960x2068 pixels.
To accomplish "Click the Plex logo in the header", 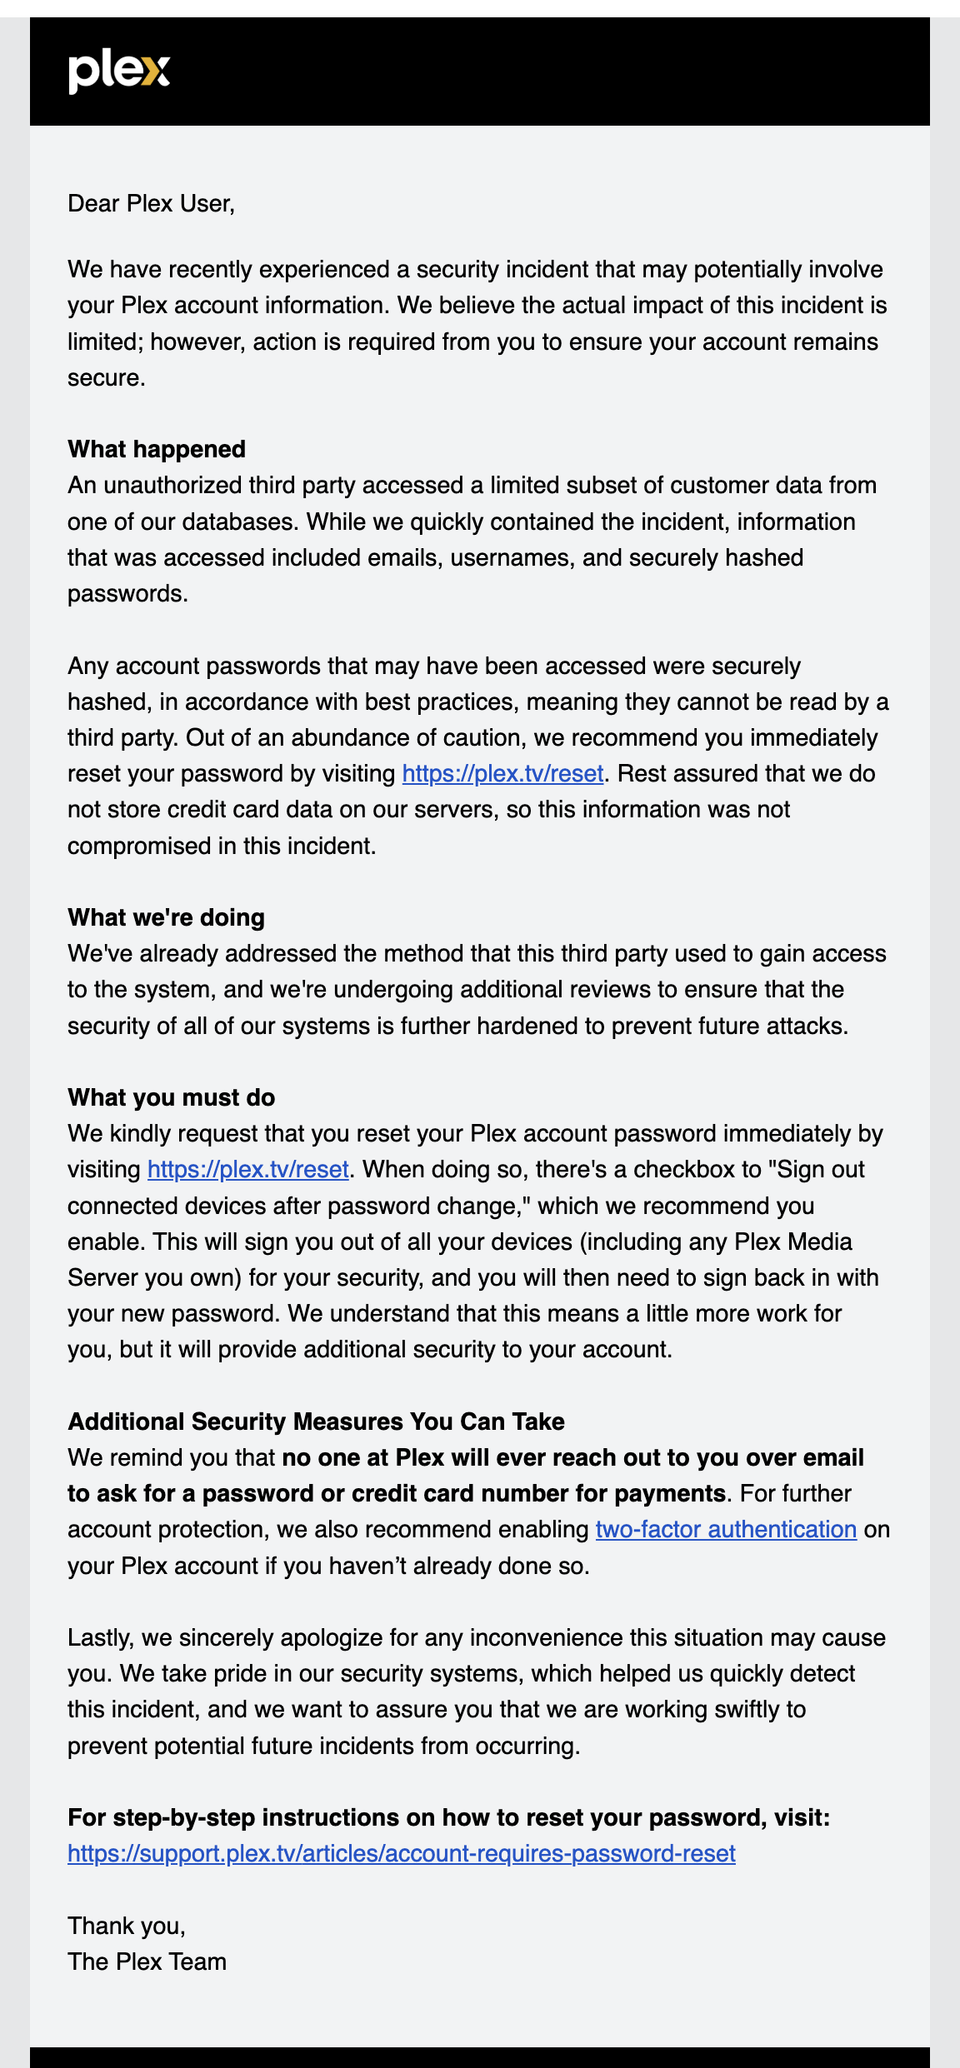I will pos(119,72).
